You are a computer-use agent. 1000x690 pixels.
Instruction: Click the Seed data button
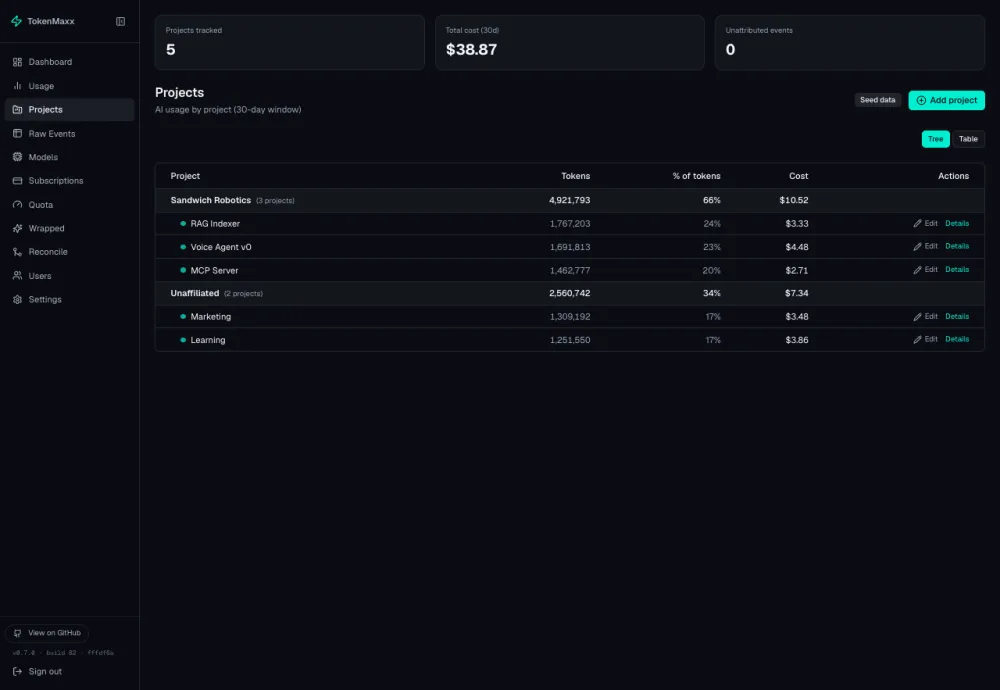(x=878, y=100)
